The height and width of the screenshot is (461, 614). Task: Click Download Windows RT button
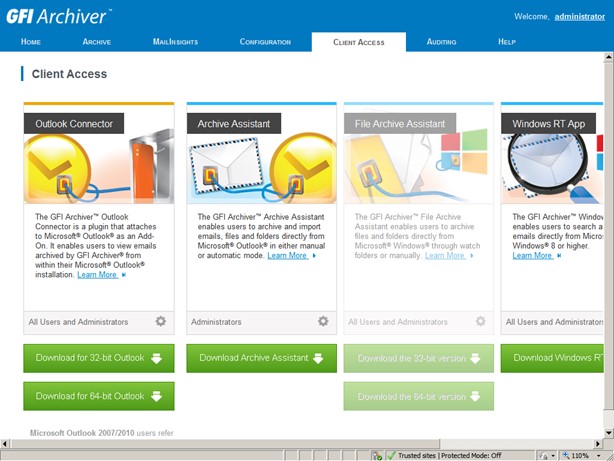(x=552, y=358)
